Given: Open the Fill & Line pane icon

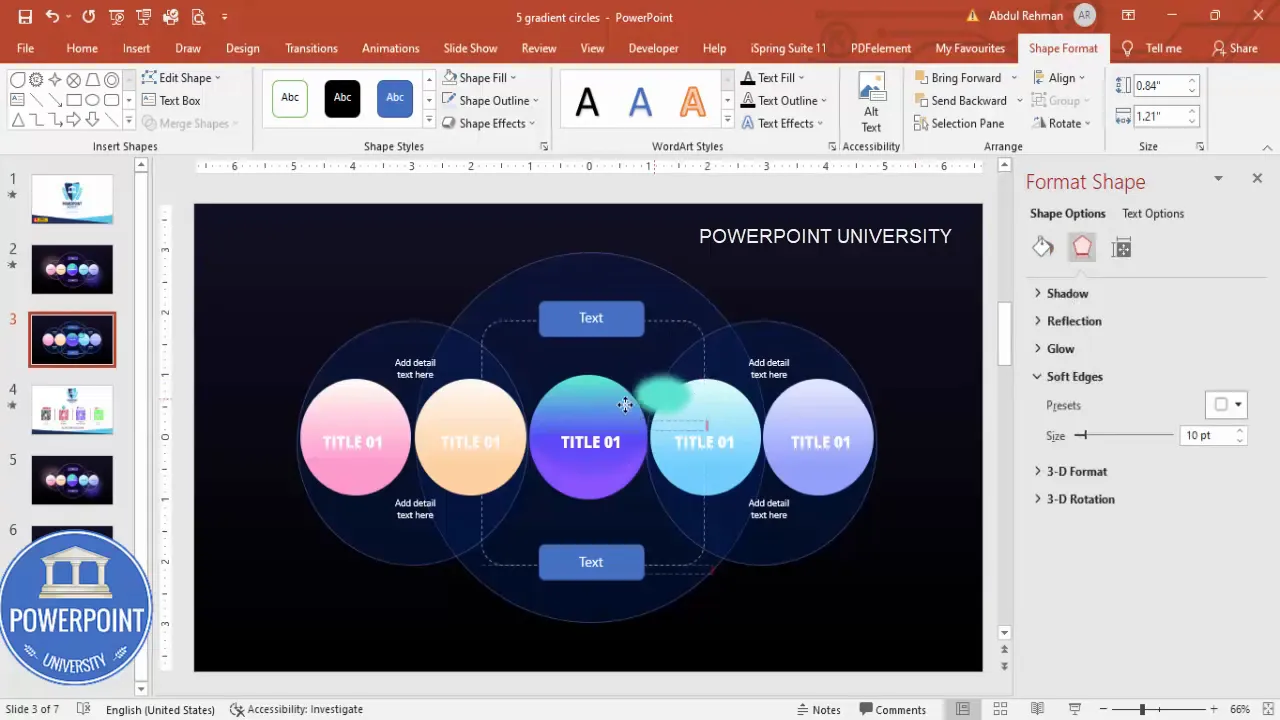Looking at the screenshot, I should tap(1043, 247).
